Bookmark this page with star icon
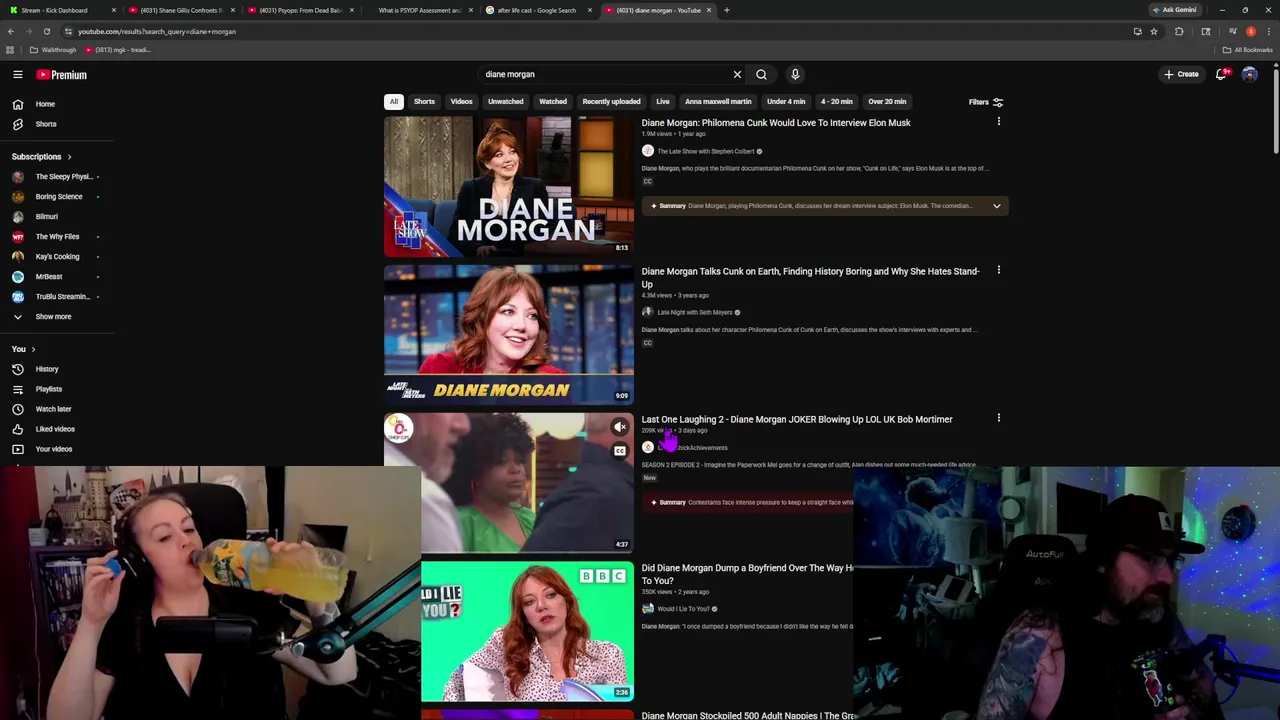Image resolution: width=1280 pixels, height=720 pixels. tap(1154, 31)
